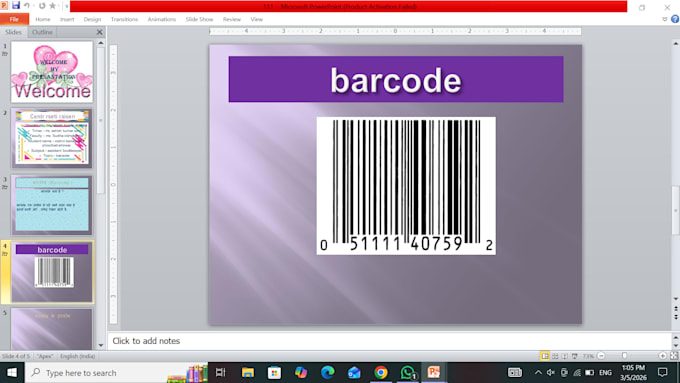680x383 pixels.
Task: Fit slide to current window
Action: [674, 356]
